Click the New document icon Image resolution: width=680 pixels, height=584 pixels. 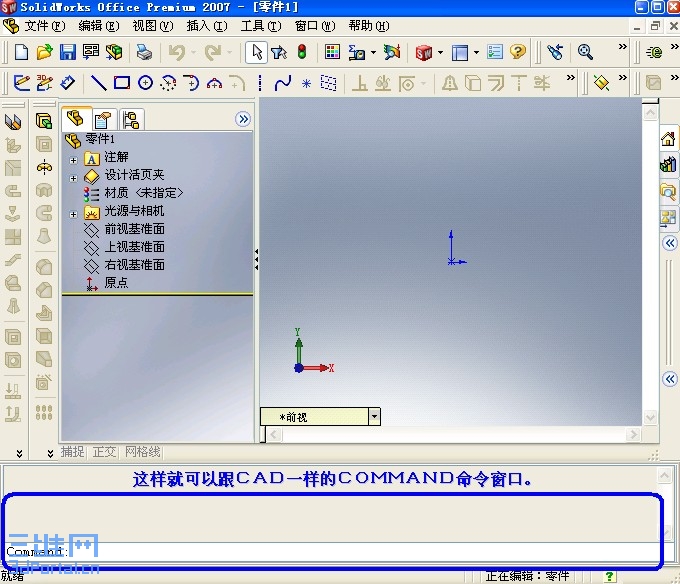tap(21, 52)
